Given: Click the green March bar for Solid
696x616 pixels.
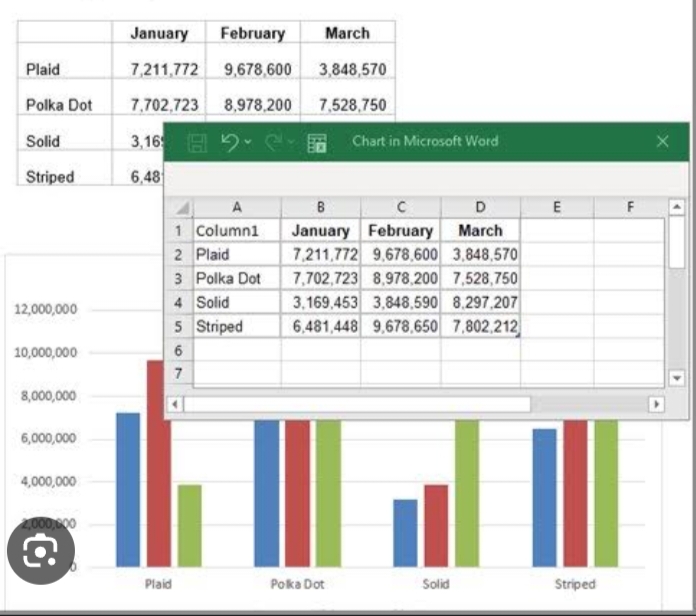Looking at the screenshot, I should 467,490.
